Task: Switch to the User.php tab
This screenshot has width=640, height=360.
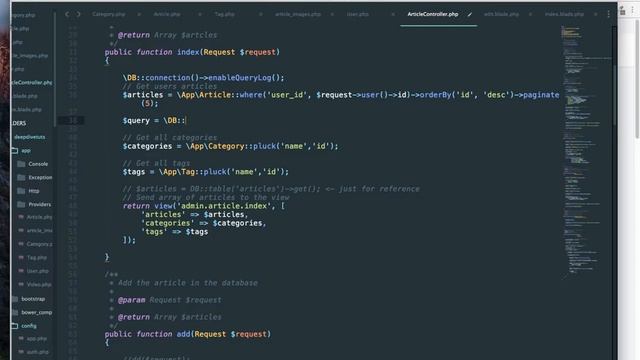Action: [x=358, y=14]
